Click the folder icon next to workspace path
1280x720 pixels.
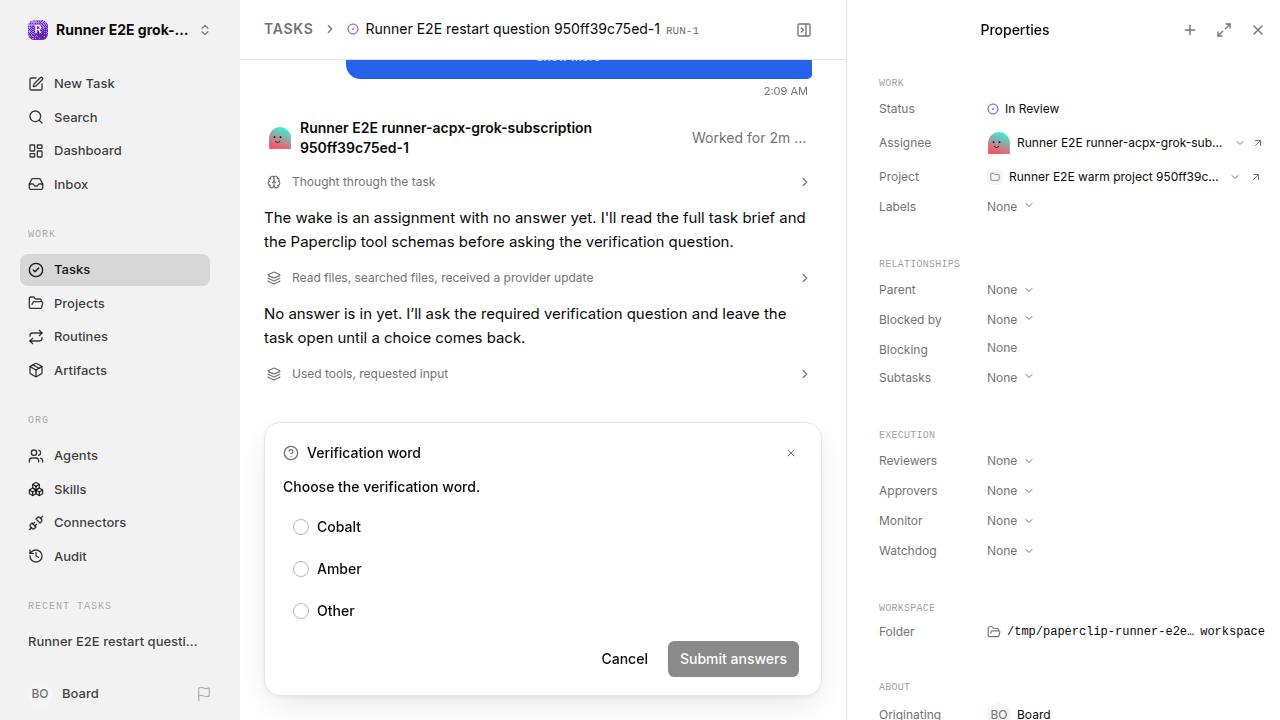click(994, 632)
